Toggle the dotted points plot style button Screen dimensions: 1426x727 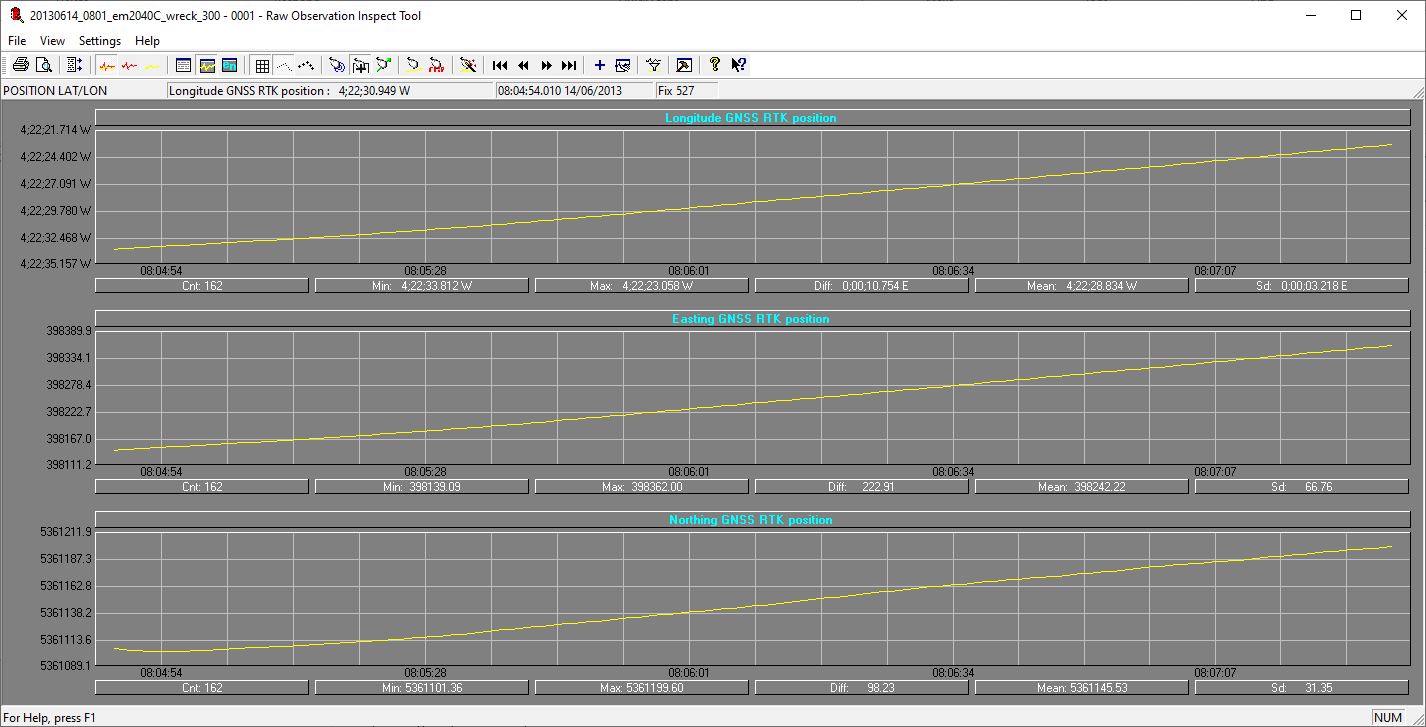pyautogui.click(x=306, y=65)
